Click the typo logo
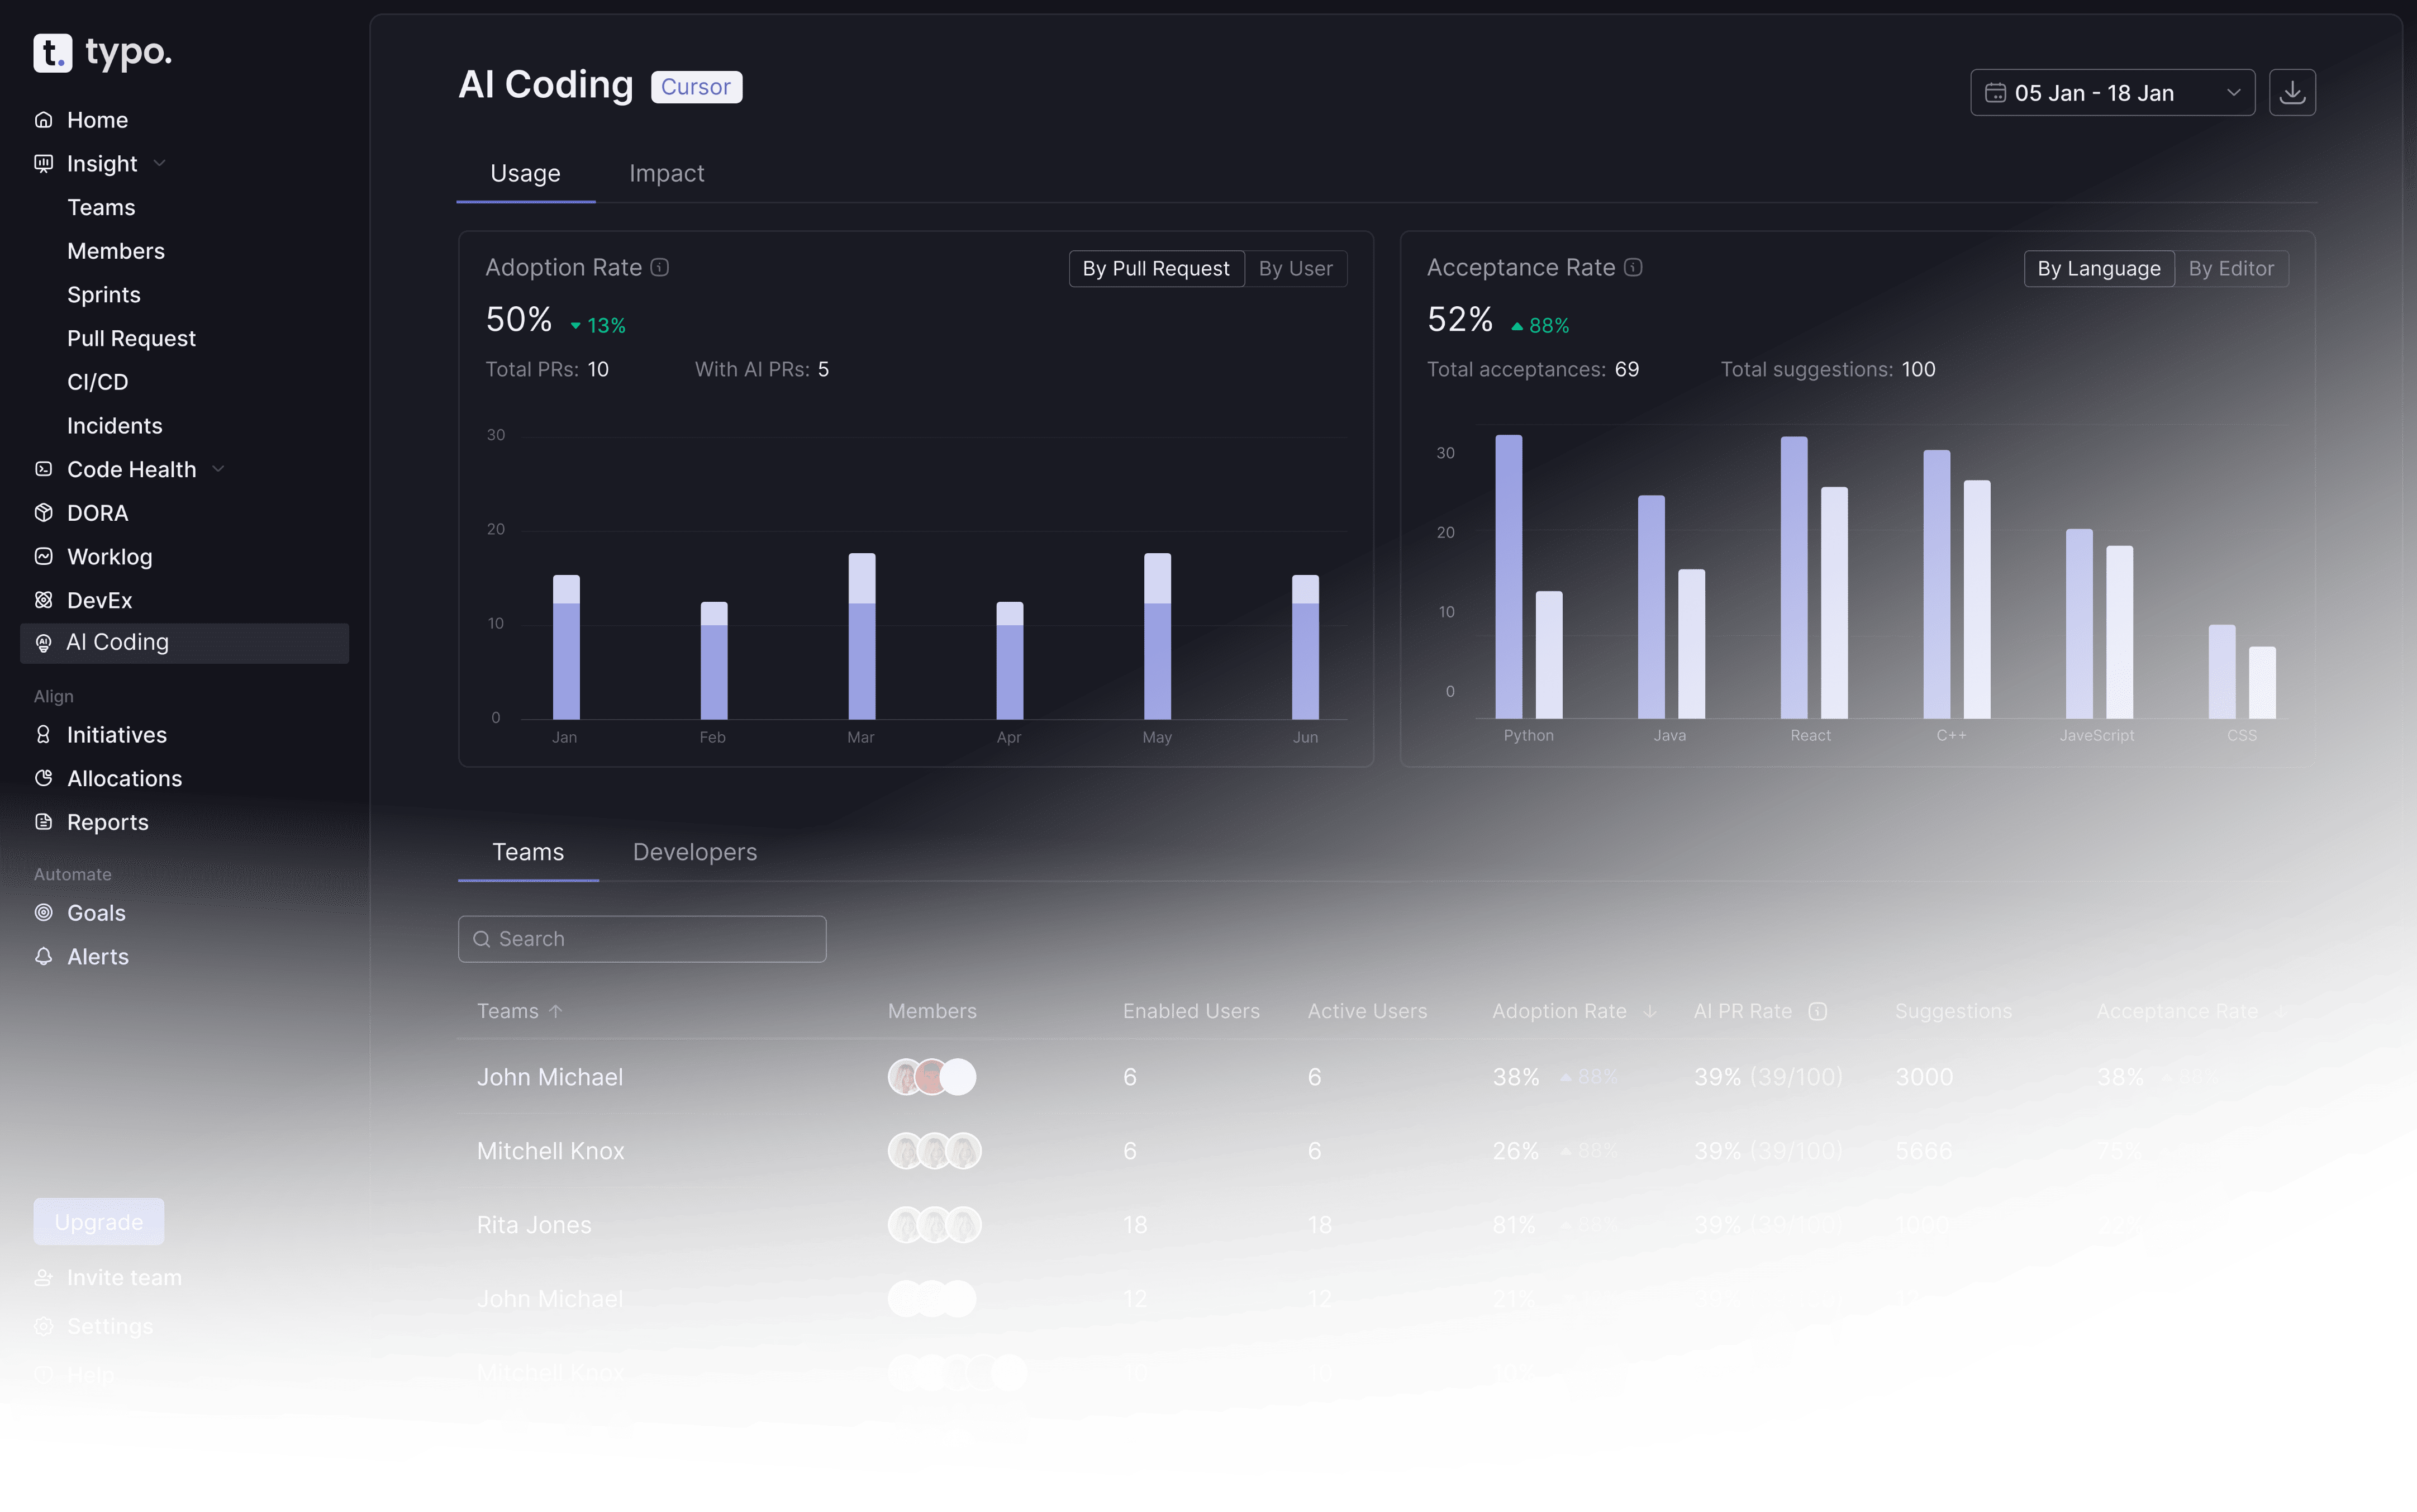 pos(103,52)
